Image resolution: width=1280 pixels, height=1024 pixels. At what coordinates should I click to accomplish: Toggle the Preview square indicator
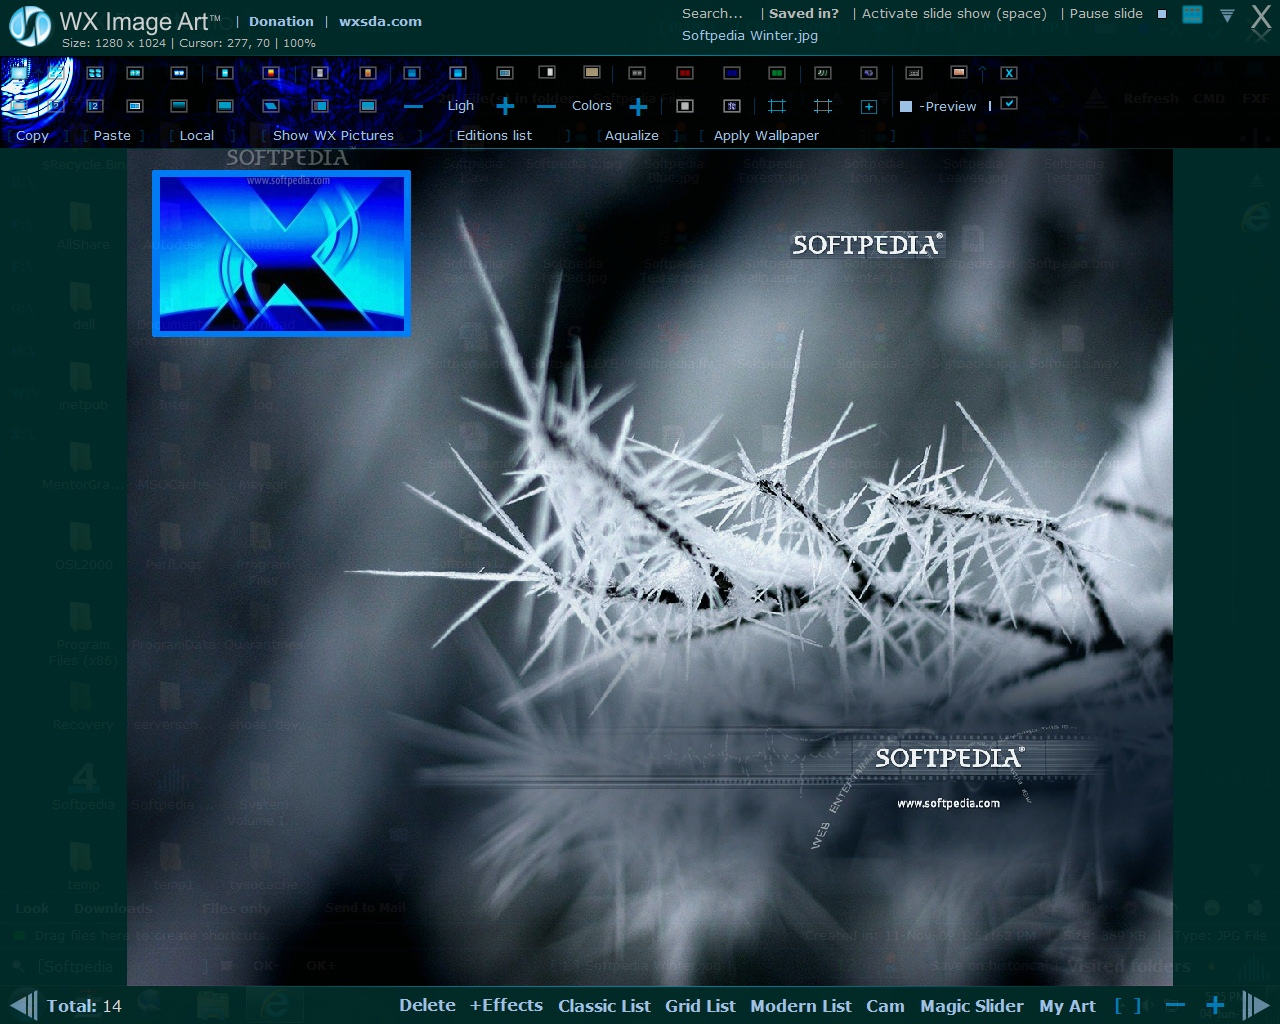(x=906, y=106)
